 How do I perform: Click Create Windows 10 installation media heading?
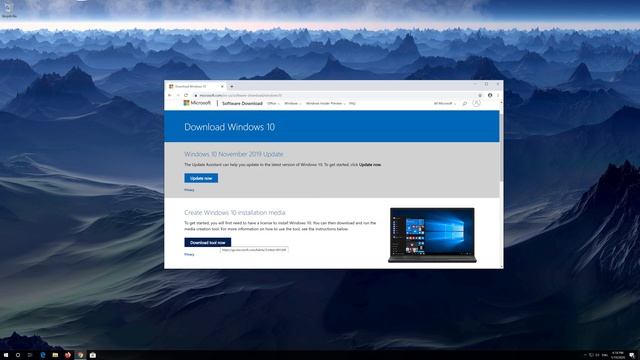coord(235,213)
